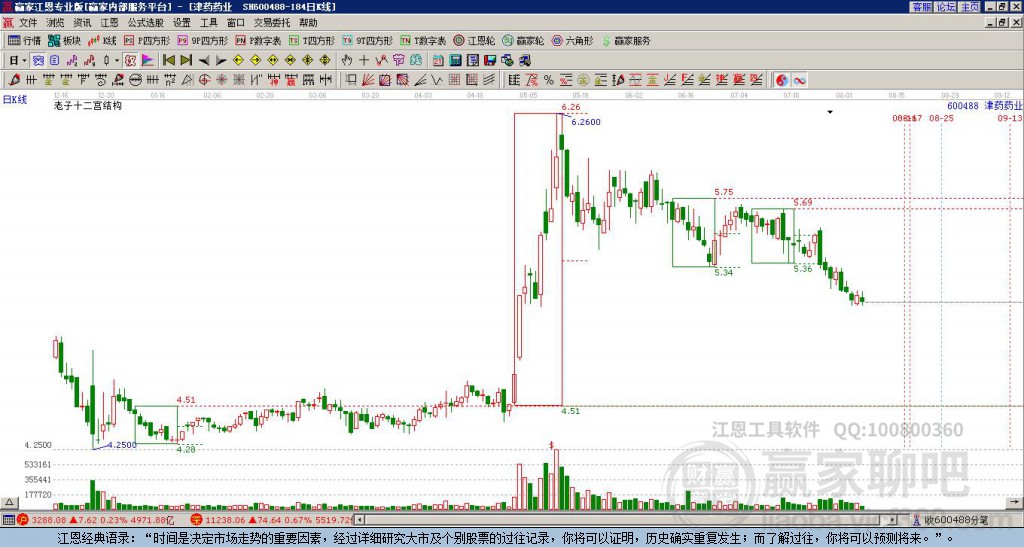Image resolution: width=1024 pixels, height=548 pixels.
Task: Click the left arrow button at chart bottom right
Action: click(x=1014, y=502)
